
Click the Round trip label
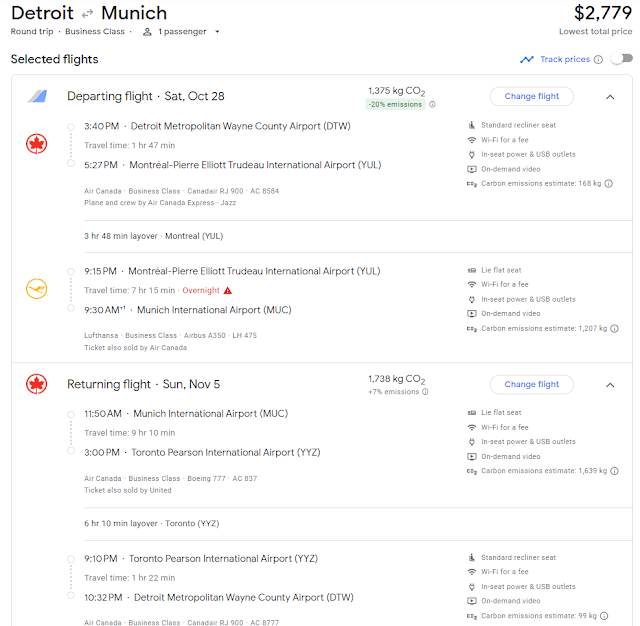click(32, 31)
